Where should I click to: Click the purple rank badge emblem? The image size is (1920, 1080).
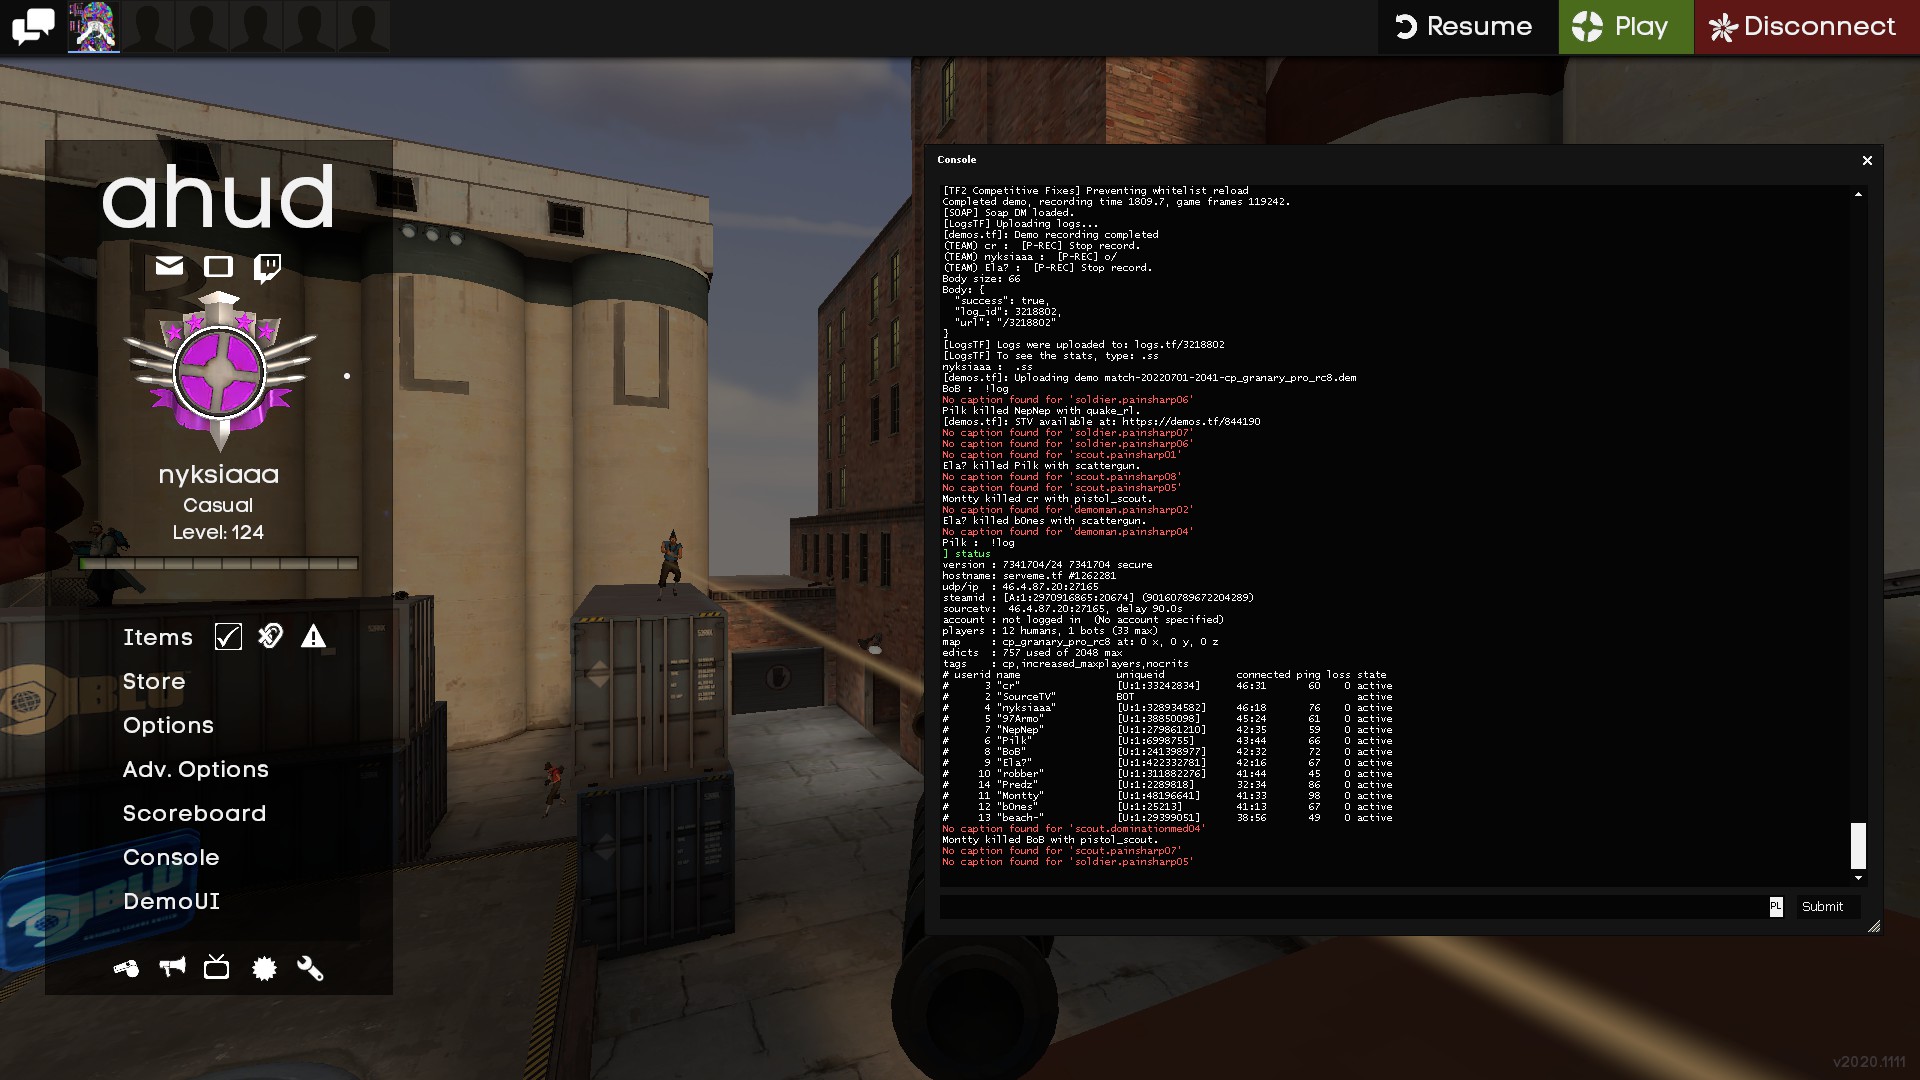pos(220,372)
